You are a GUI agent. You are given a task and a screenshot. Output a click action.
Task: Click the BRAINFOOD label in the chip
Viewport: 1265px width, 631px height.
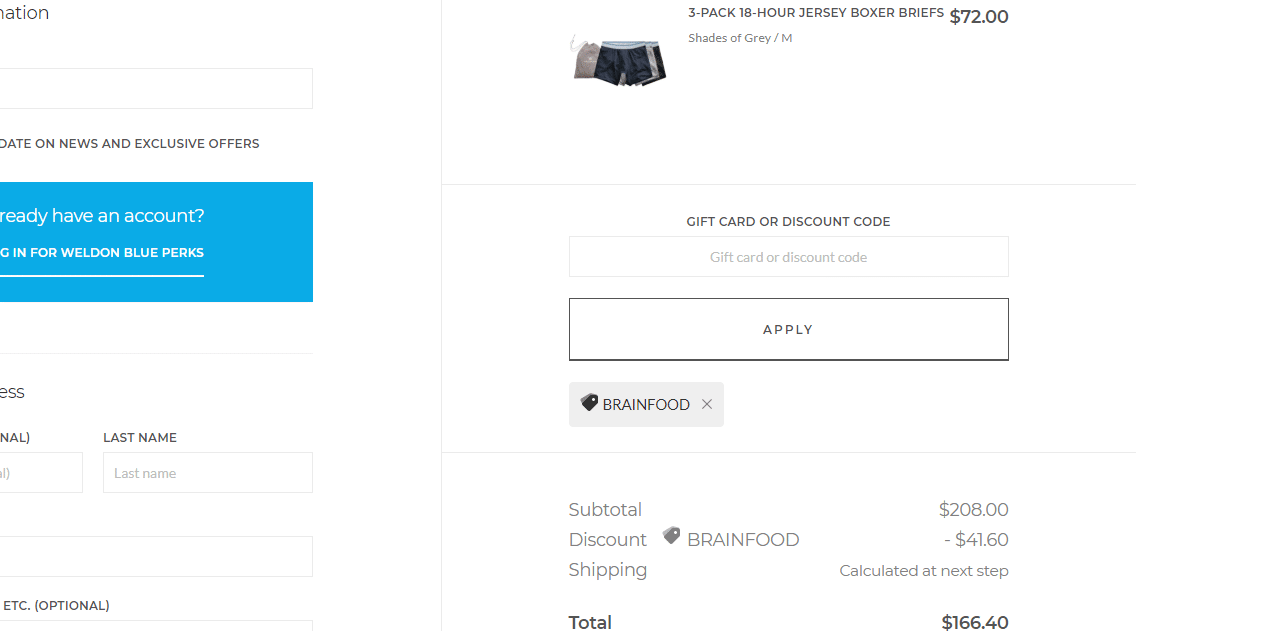pos(646,405)
